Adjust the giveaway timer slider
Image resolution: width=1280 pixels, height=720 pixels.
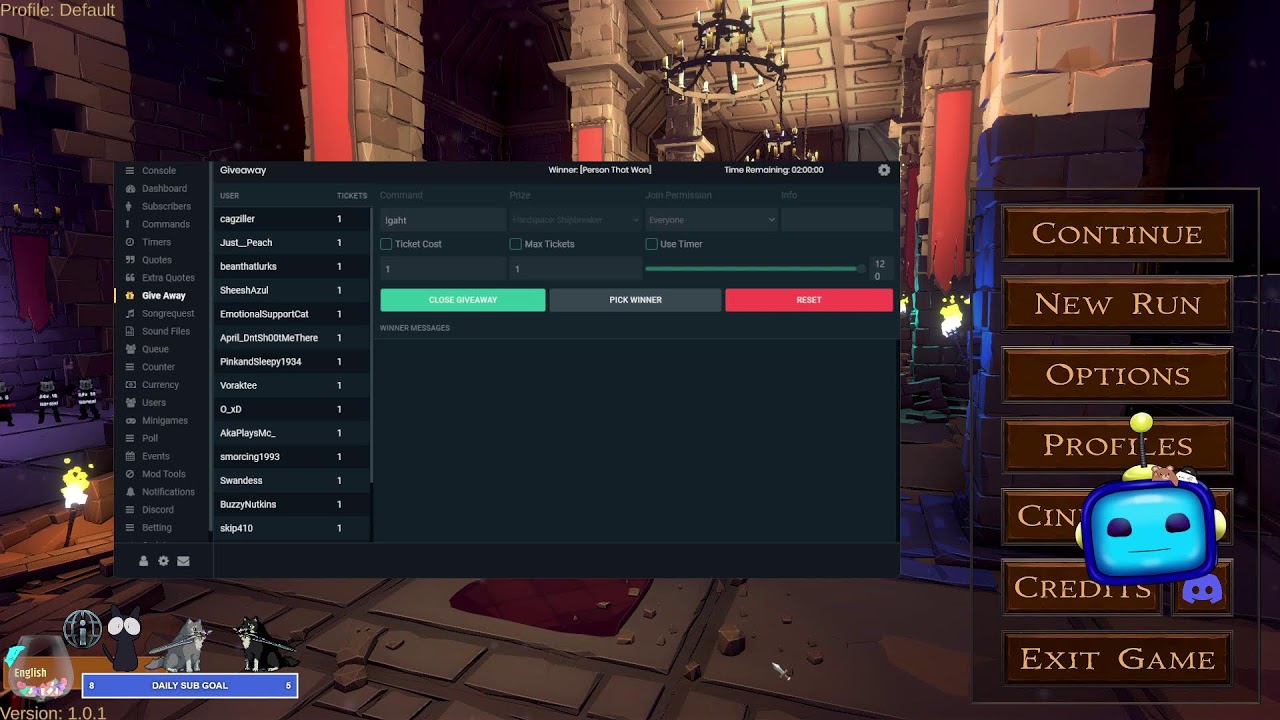[755, 269]
